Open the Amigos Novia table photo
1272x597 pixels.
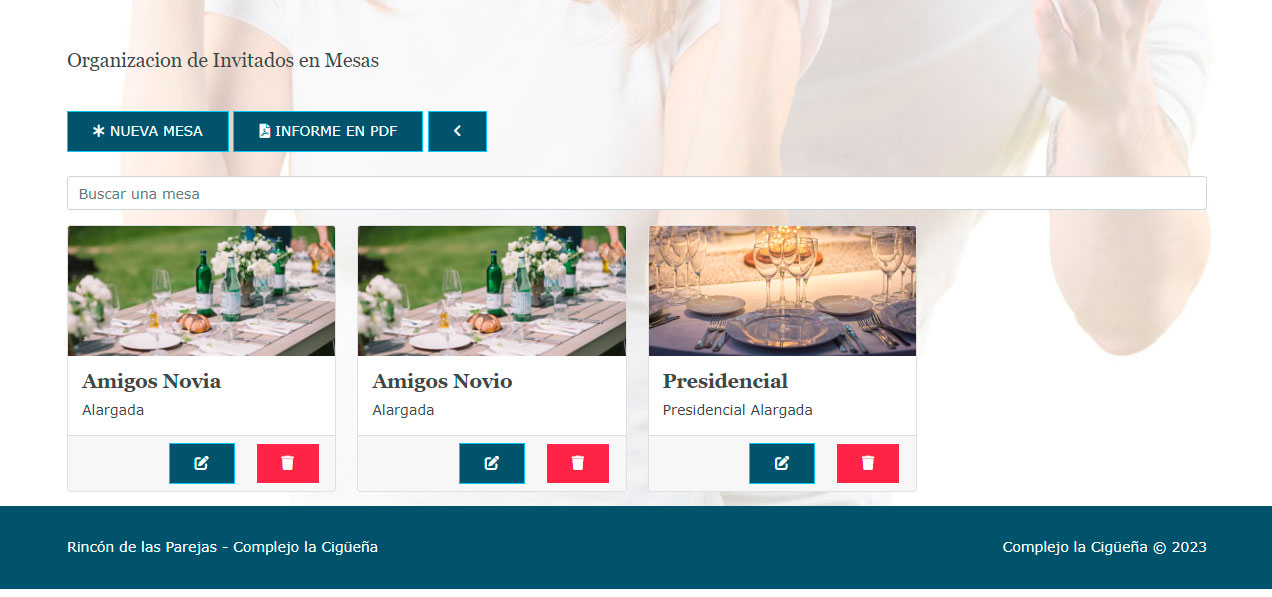click(201, 291)
